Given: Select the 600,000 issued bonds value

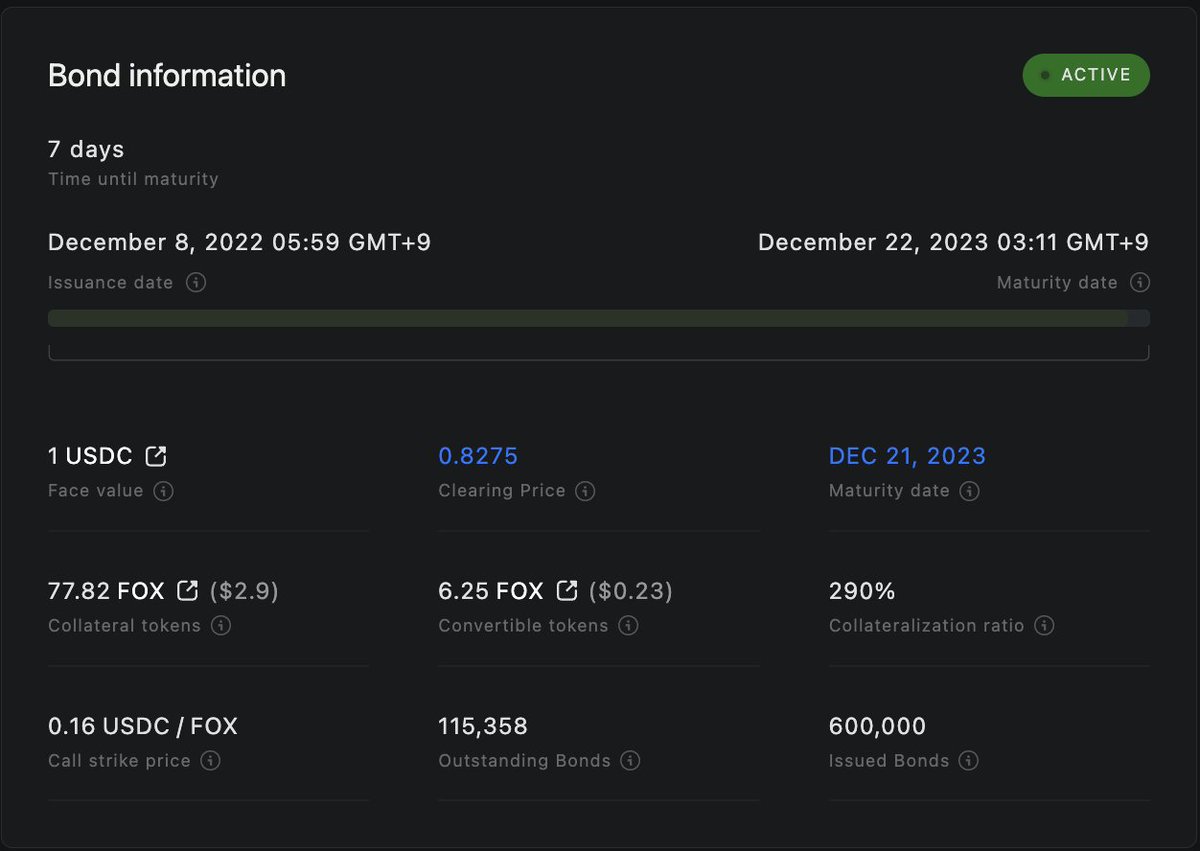Looking at the screenshot, I should click(x=878, y=726).
